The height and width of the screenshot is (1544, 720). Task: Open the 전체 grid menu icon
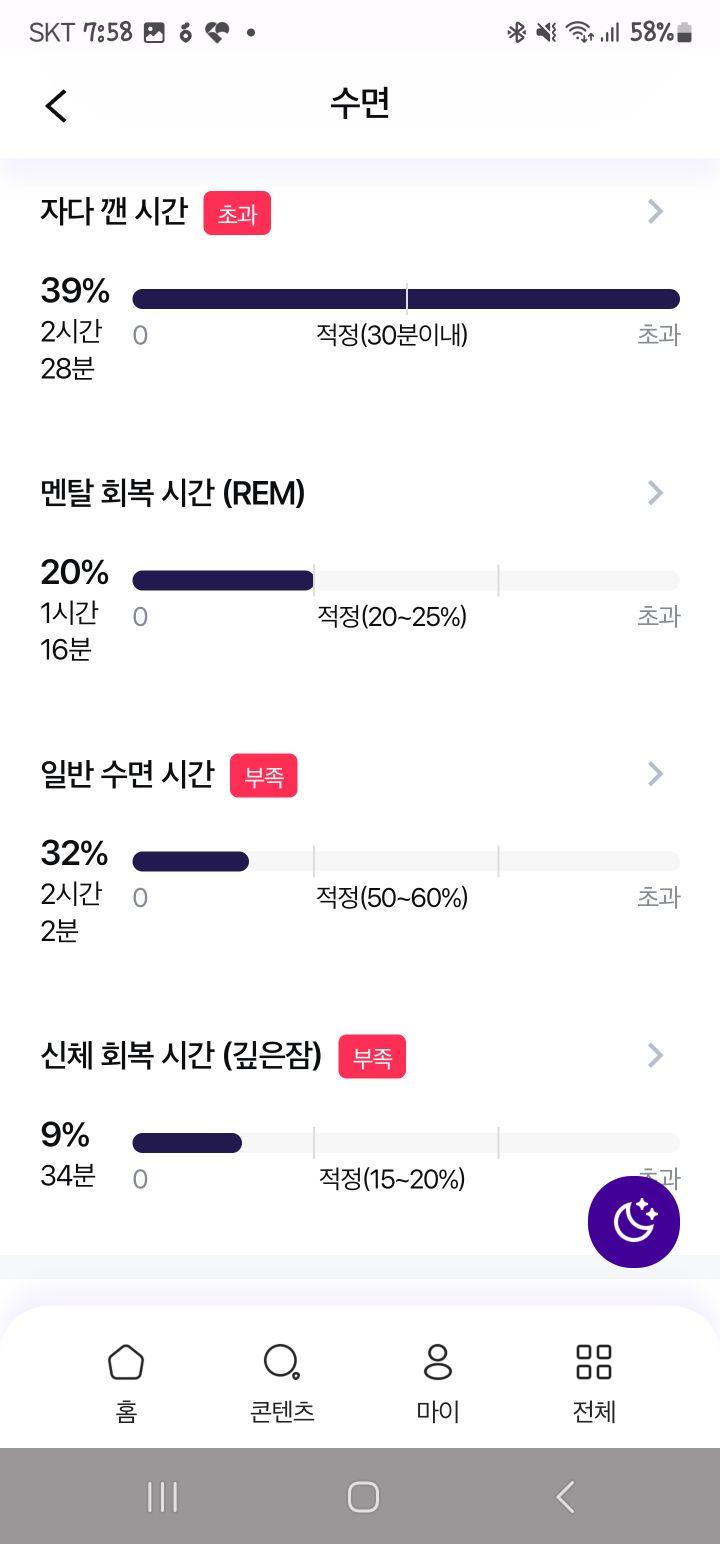pyautogui.click(x=594, y=1362)
